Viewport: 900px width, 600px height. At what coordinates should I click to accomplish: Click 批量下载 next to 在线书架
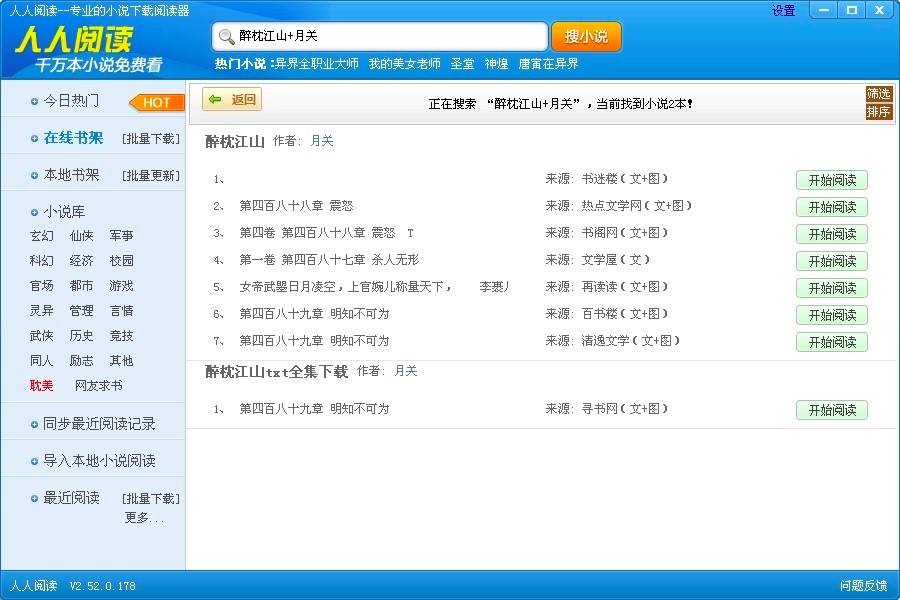151,139
